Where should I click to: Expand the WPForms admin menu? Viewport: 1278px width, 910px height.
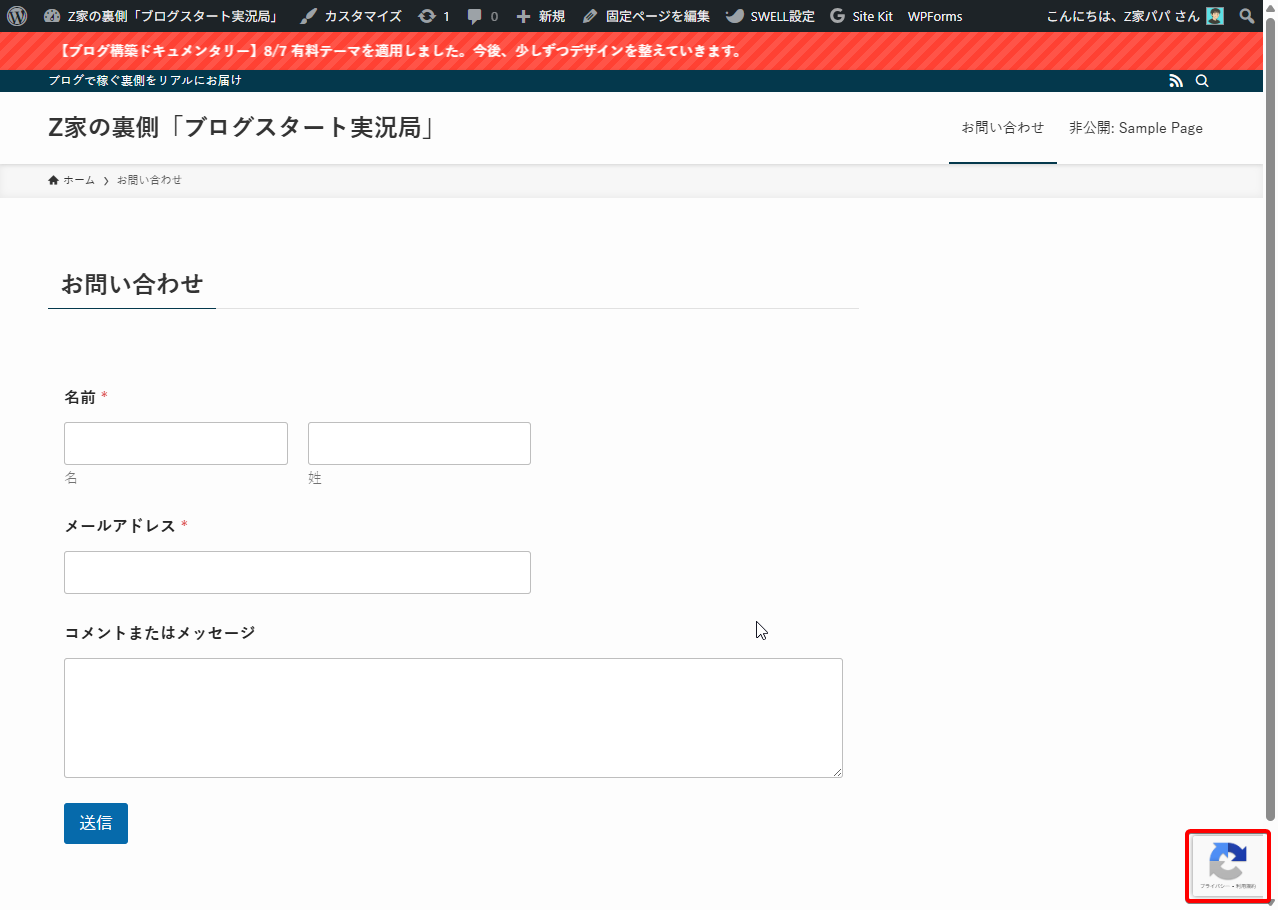(x=935, y=16)
